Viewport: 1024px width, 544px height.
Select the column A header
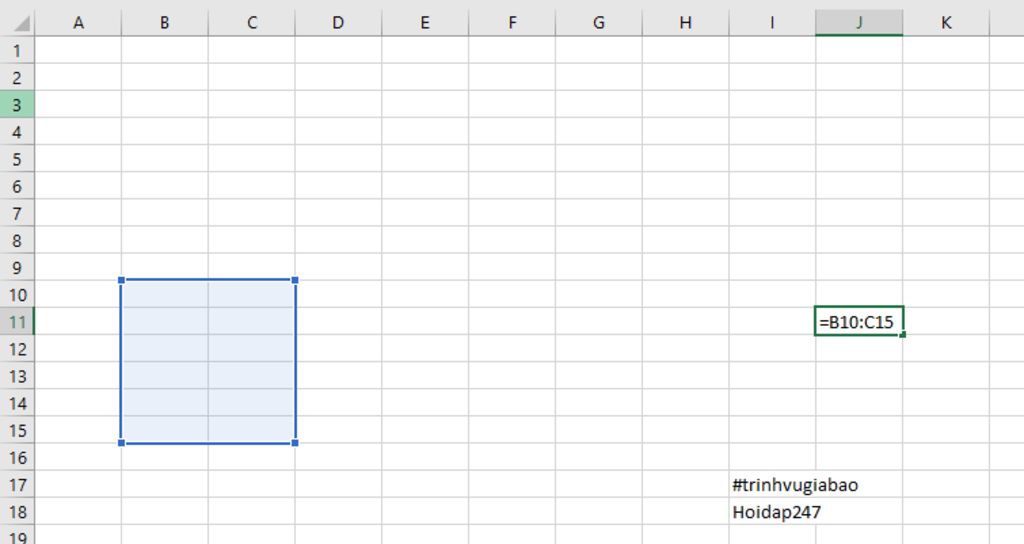point(78,22)
